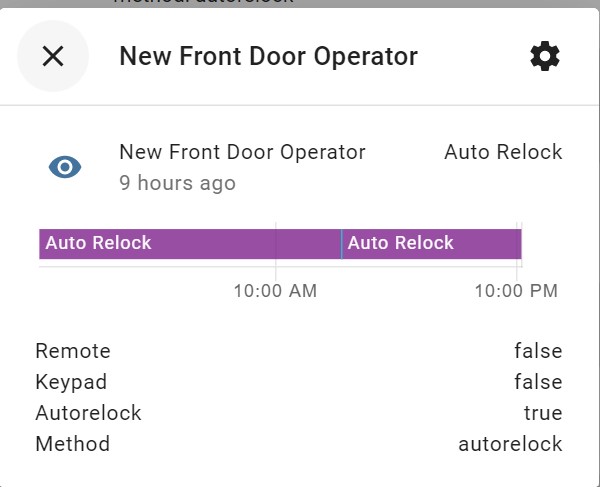Select the Remote attribute label
The height and width of the screenshot is (487, 600).
(x=73, y=351)
